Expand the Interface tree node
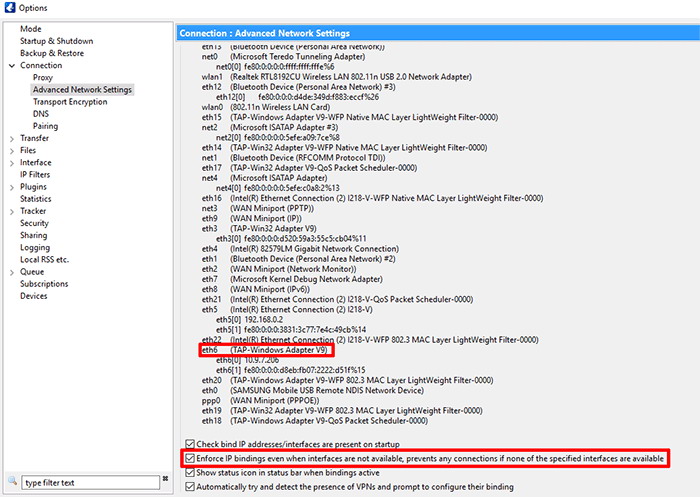 pyautogui.click(x=12, y=163)
